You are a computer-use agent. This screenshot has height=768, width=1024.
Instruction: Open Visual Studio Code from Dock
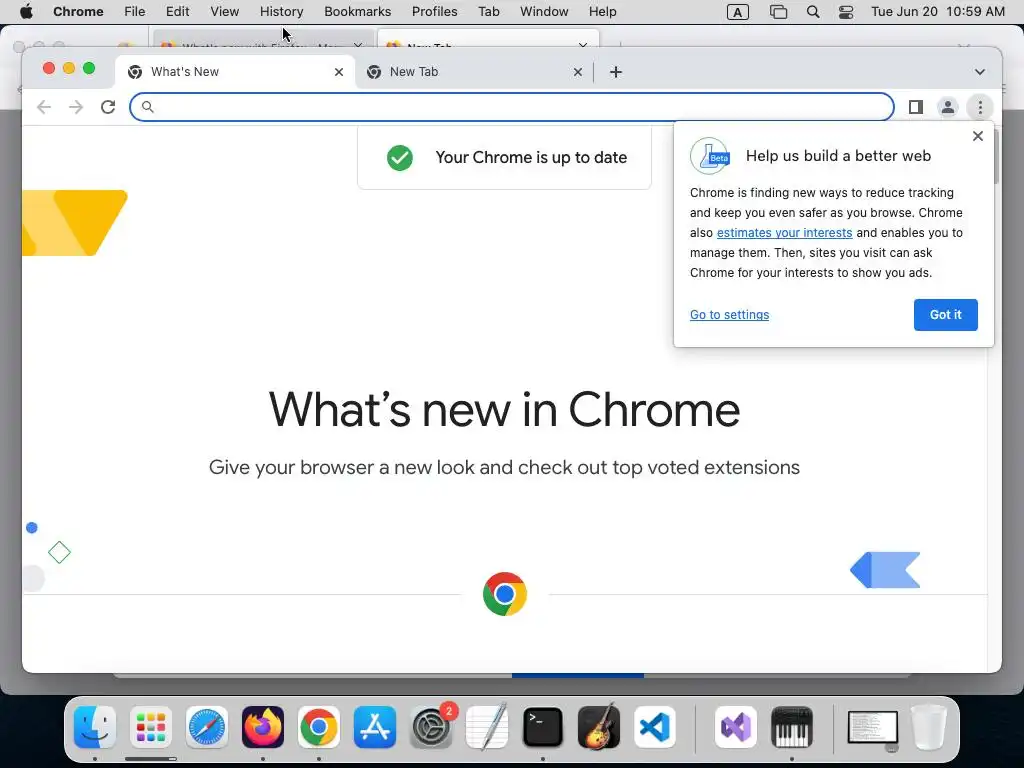tap(655, 727)
